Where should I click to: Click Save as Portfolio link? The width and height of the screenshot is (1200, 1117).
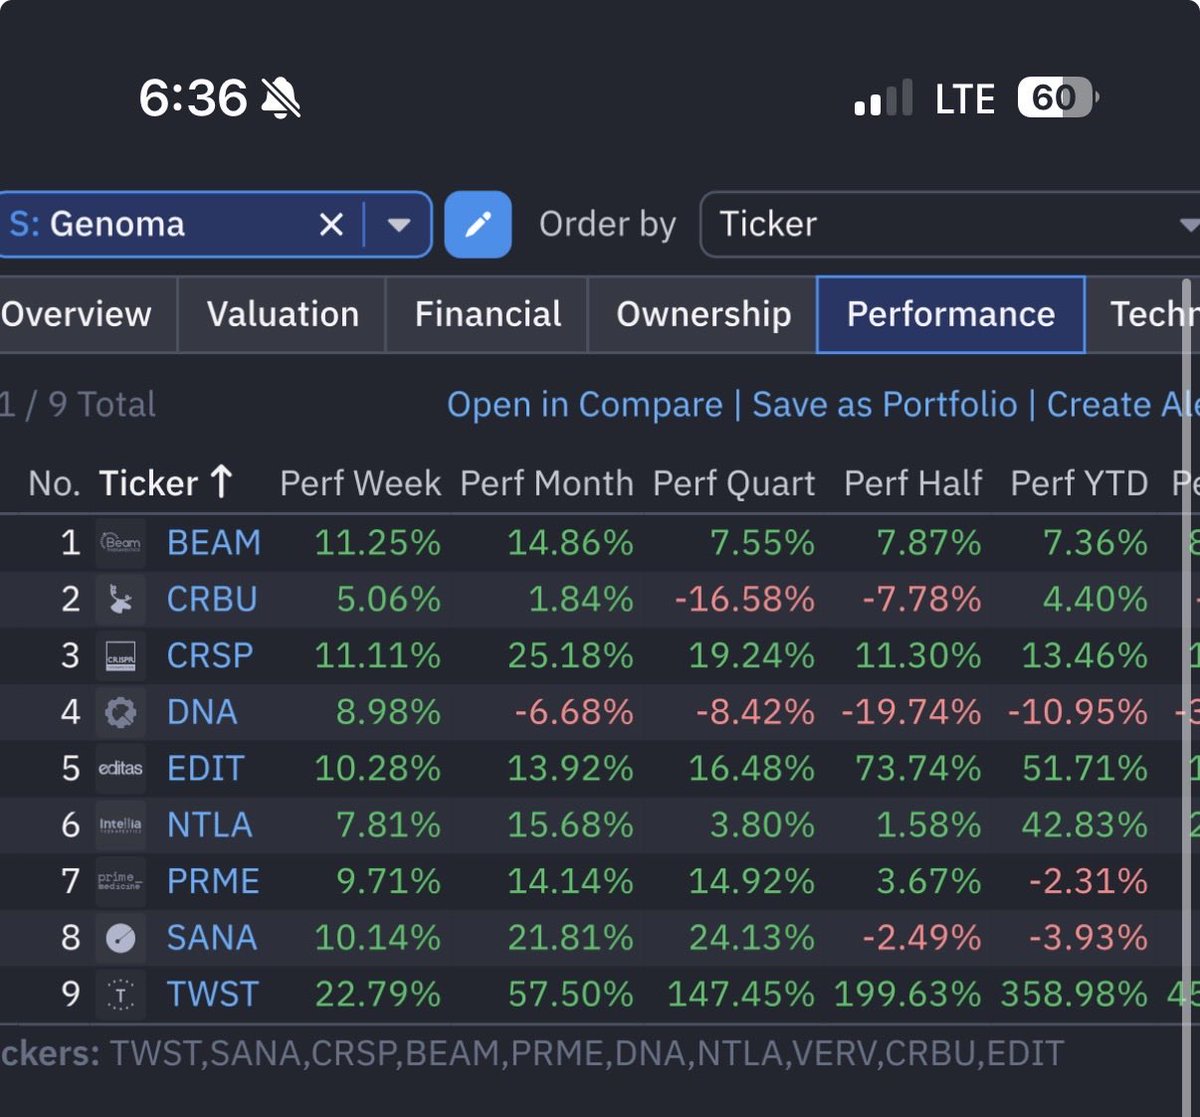885,405
